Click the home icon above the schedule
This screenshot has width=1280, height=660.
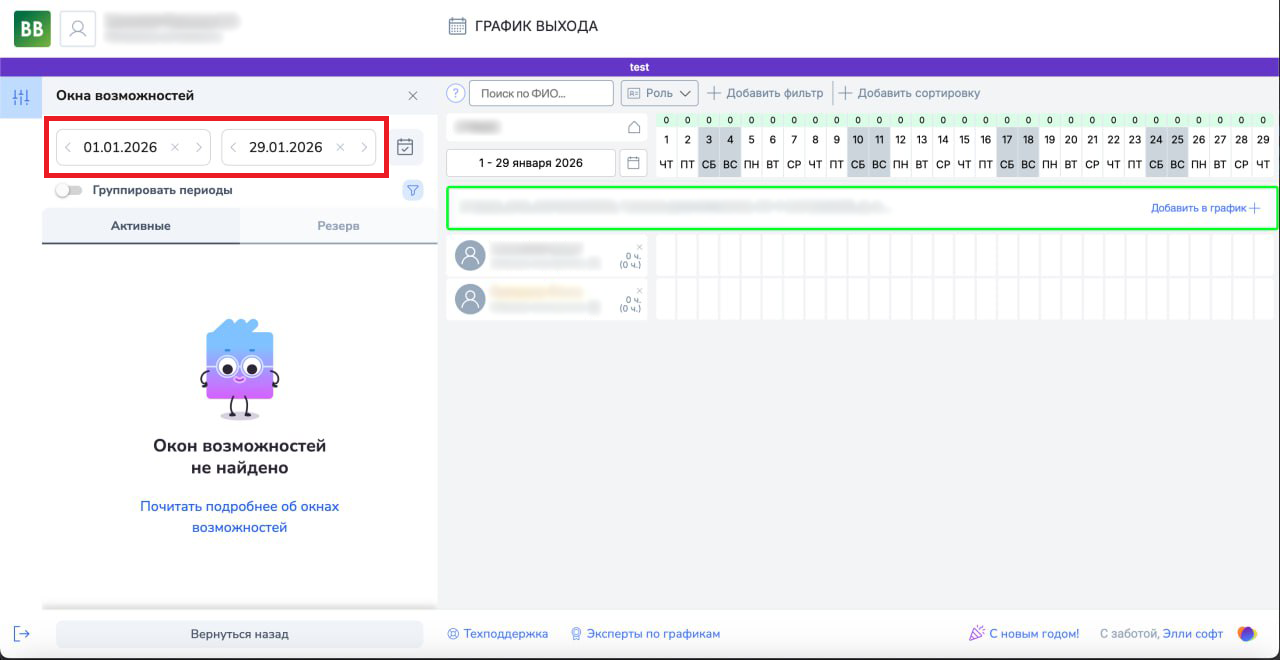pos(633,127)
